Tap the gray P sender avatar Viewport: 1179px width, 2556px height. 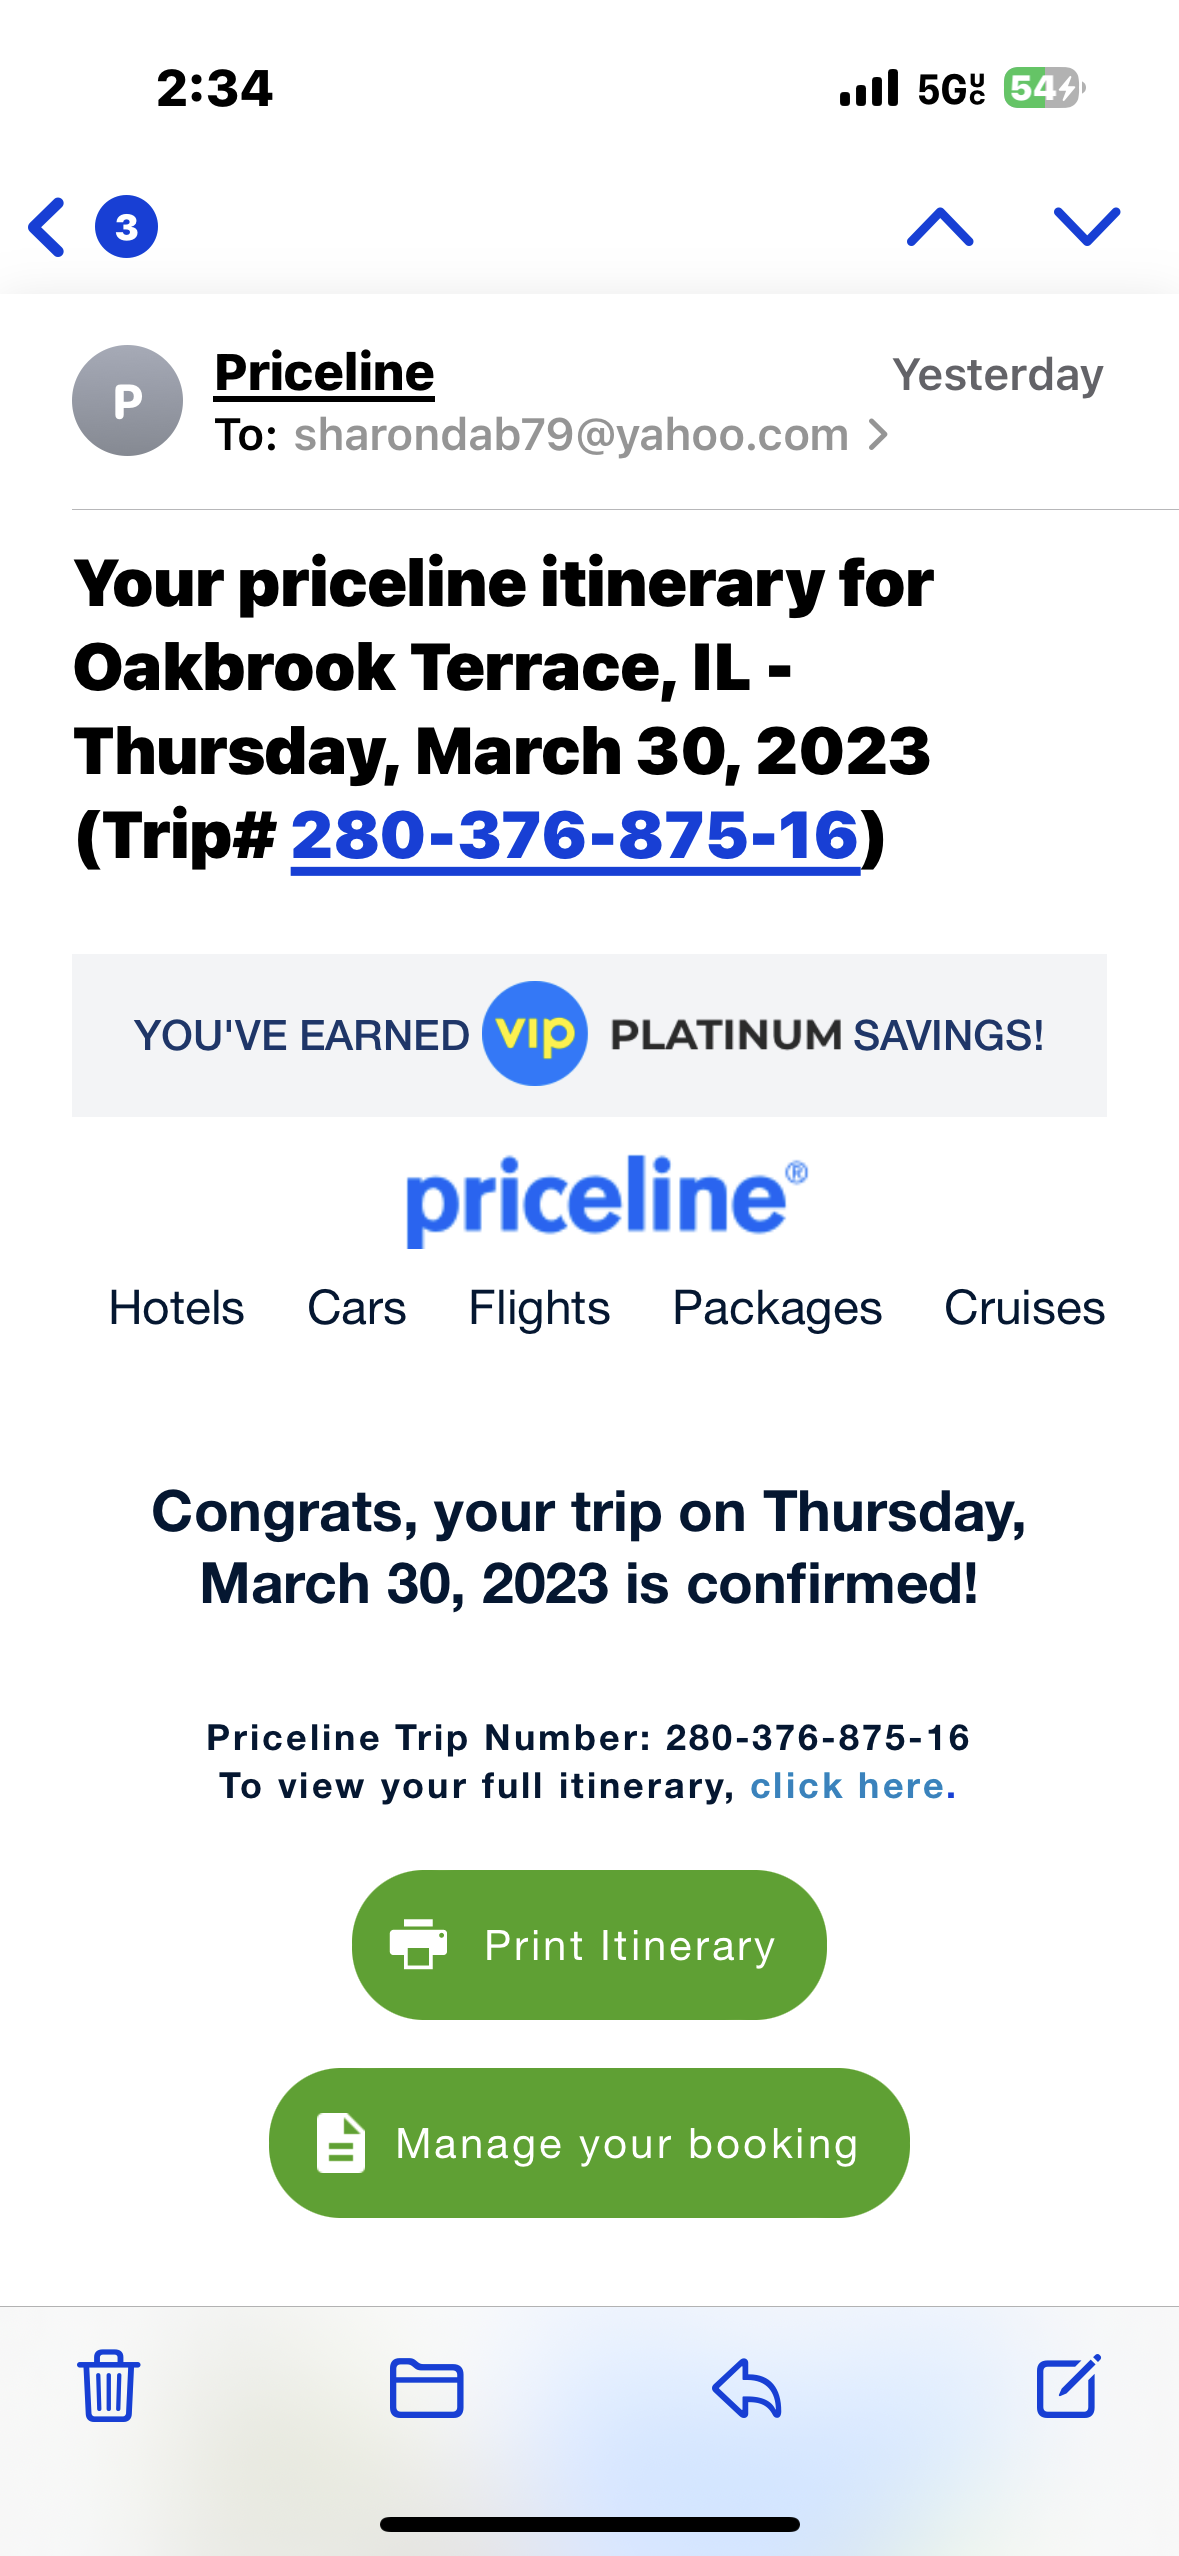[127, 401]
